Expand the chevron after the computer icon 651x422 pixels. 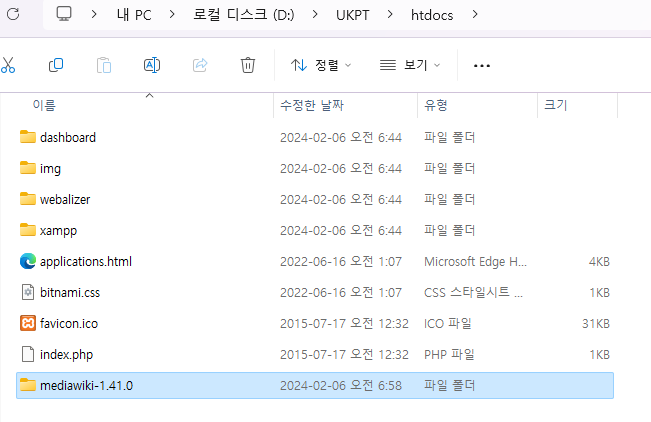click(x=94, y=15)
